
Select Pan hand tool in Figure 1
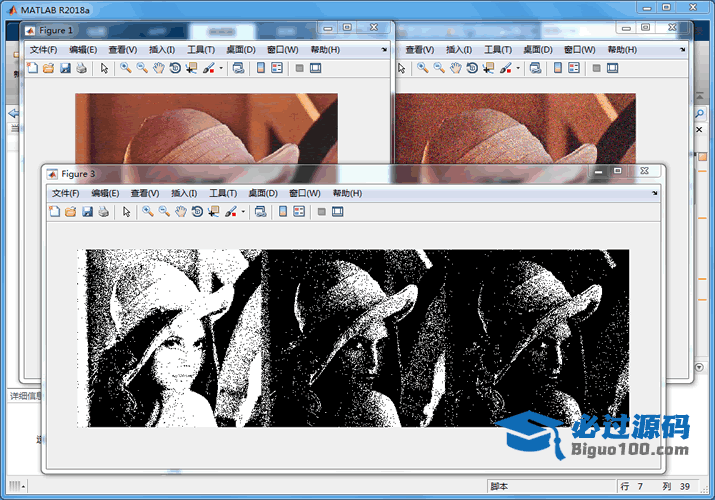(158, 68)
